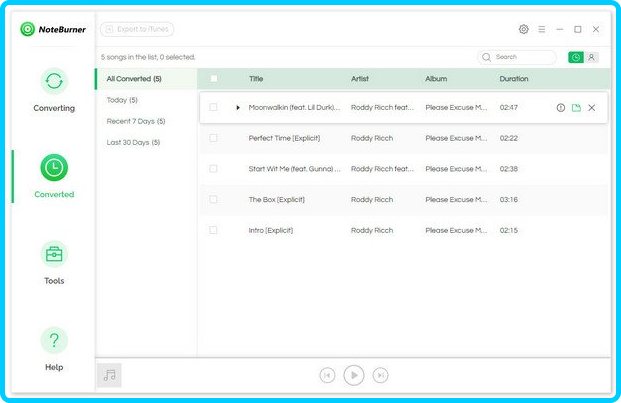Click the search magnifier icon
621x403 pixels.
pos(486,57)
